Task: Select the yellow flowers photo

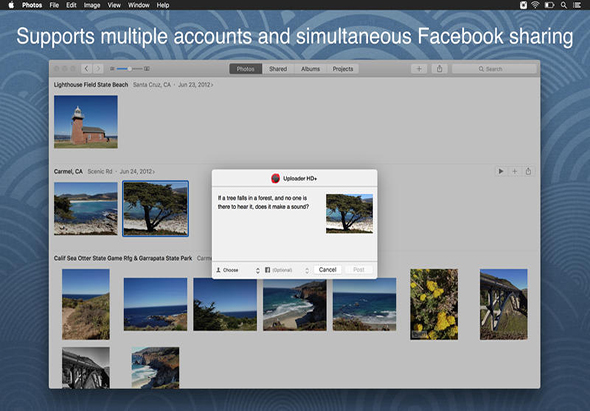Action: 434,304
